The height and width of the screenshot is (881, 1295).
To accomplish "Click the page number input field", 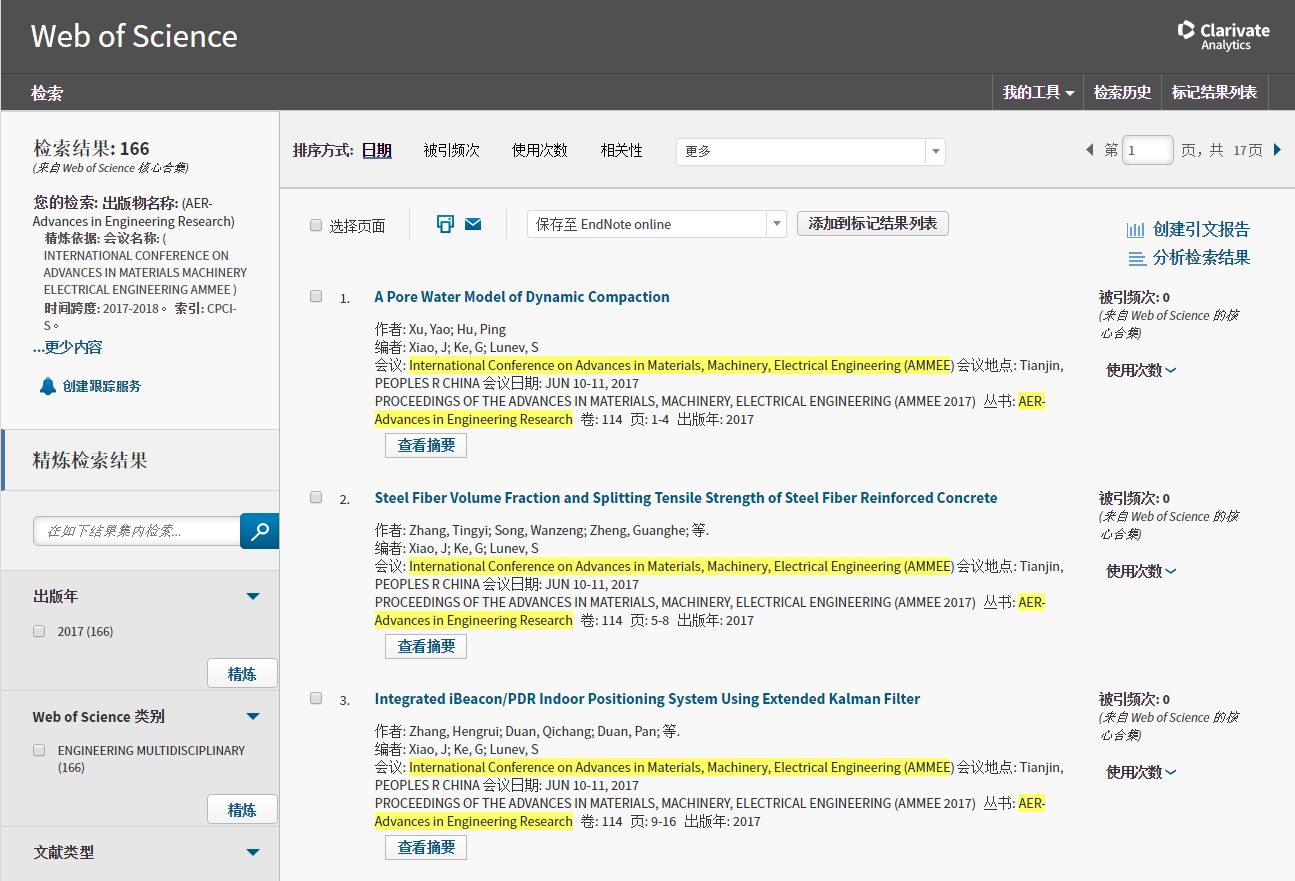I will point(1148,150).
